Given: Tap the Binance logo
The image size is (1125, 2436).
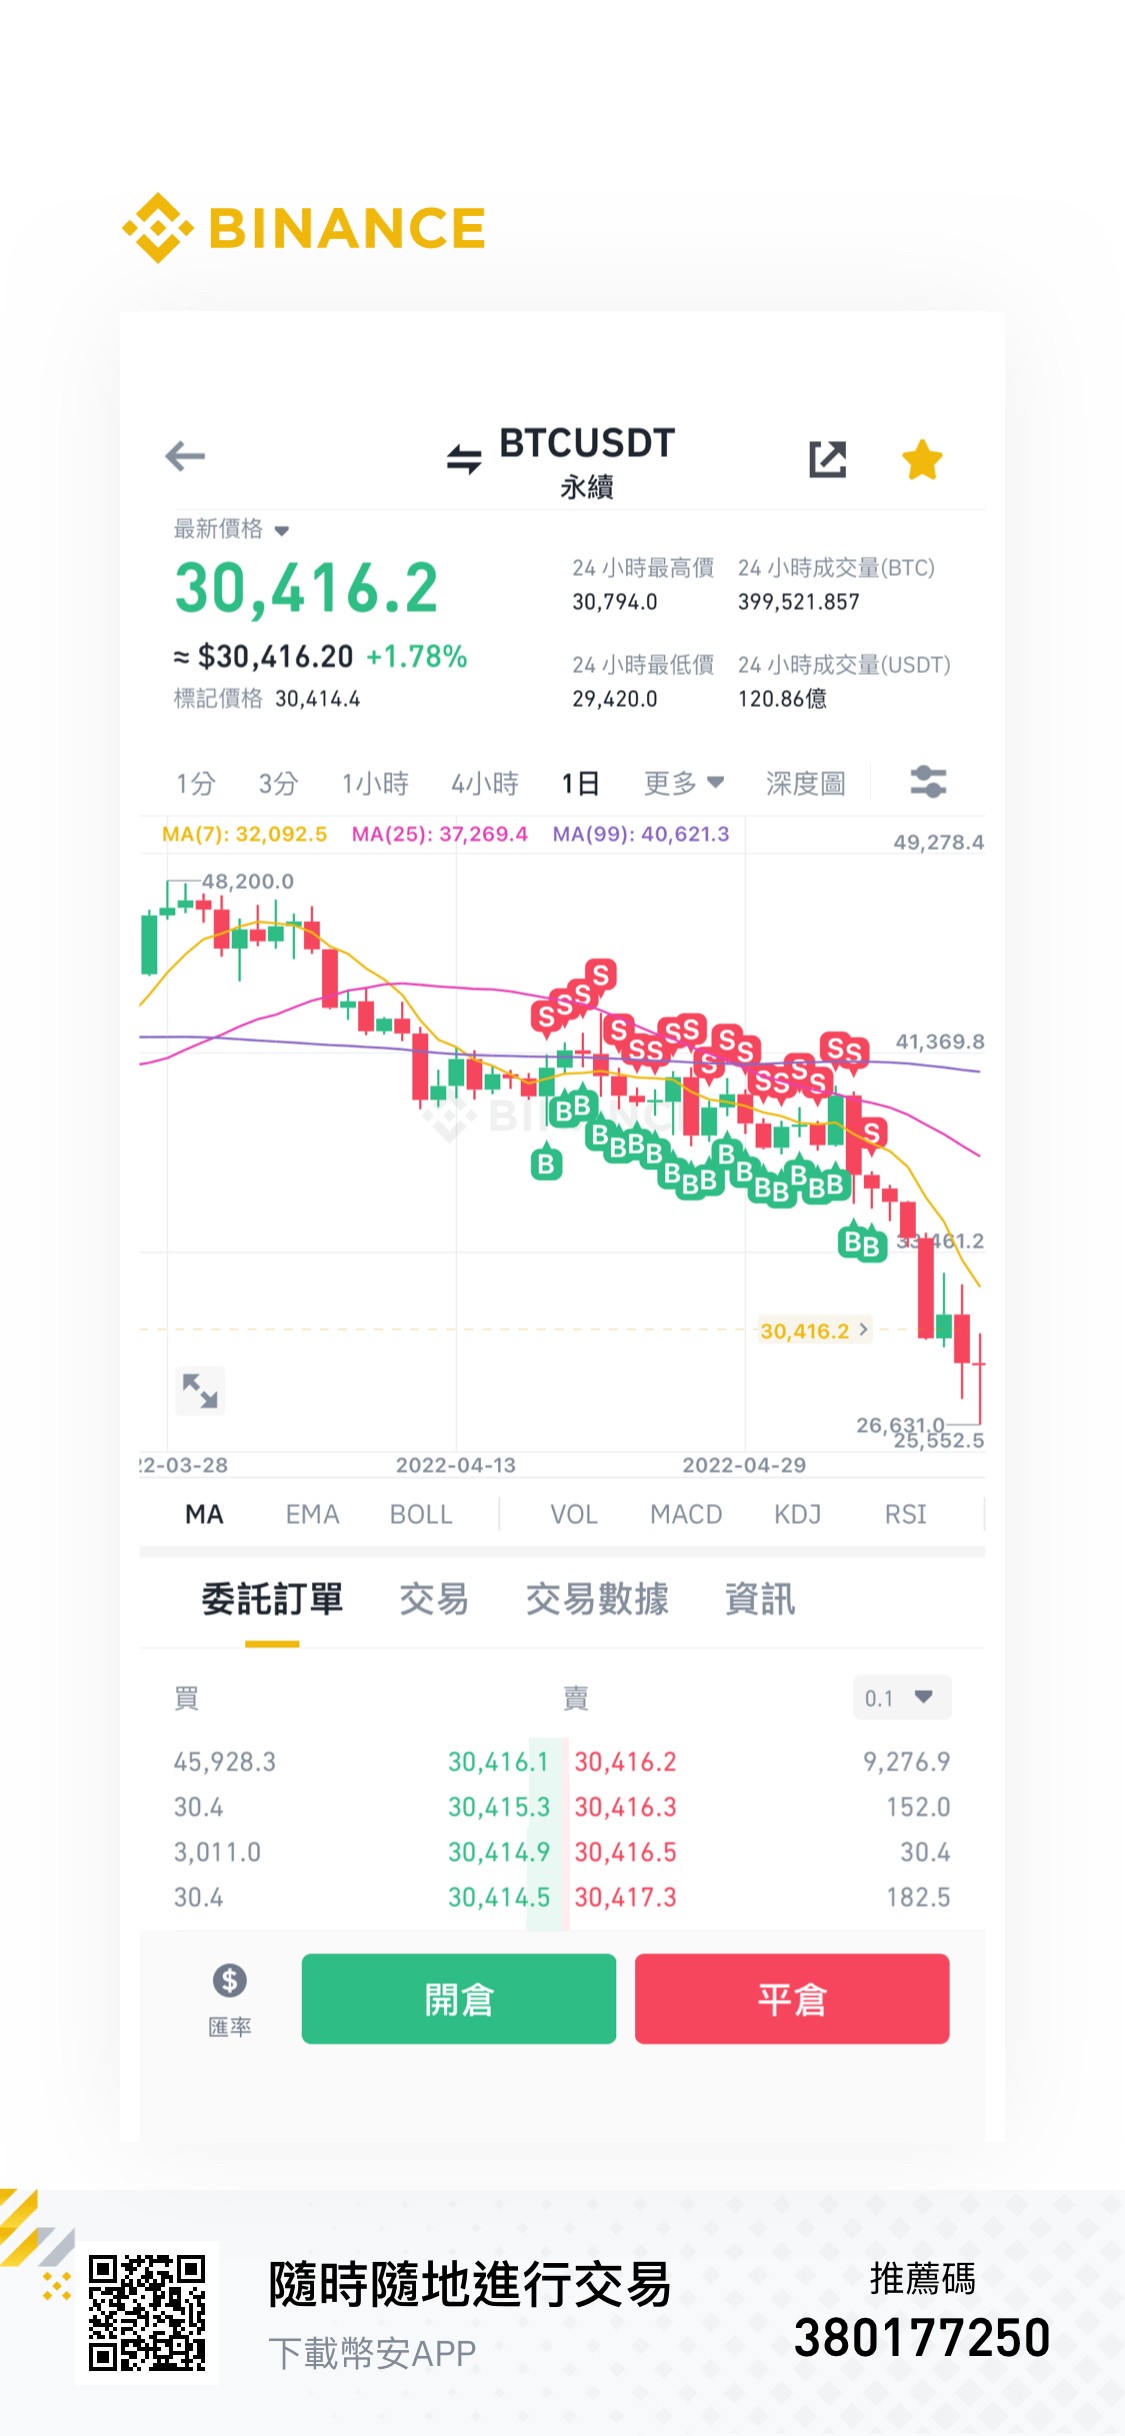Looking at the screenshot, I should 304,228.
